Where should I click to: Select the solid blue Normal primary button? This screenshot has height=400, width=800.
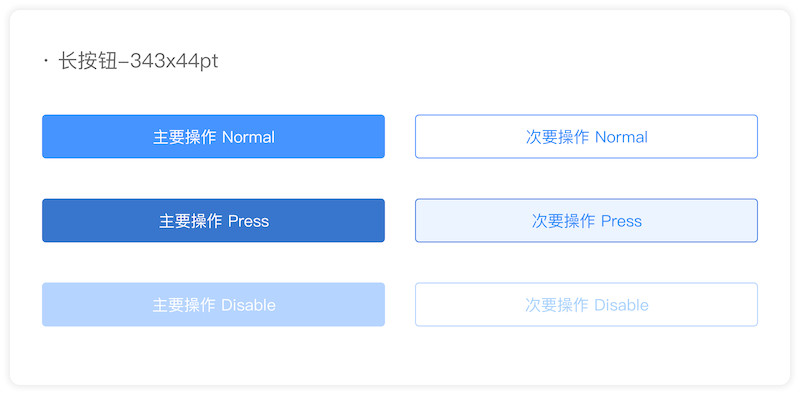click(213, 137)
